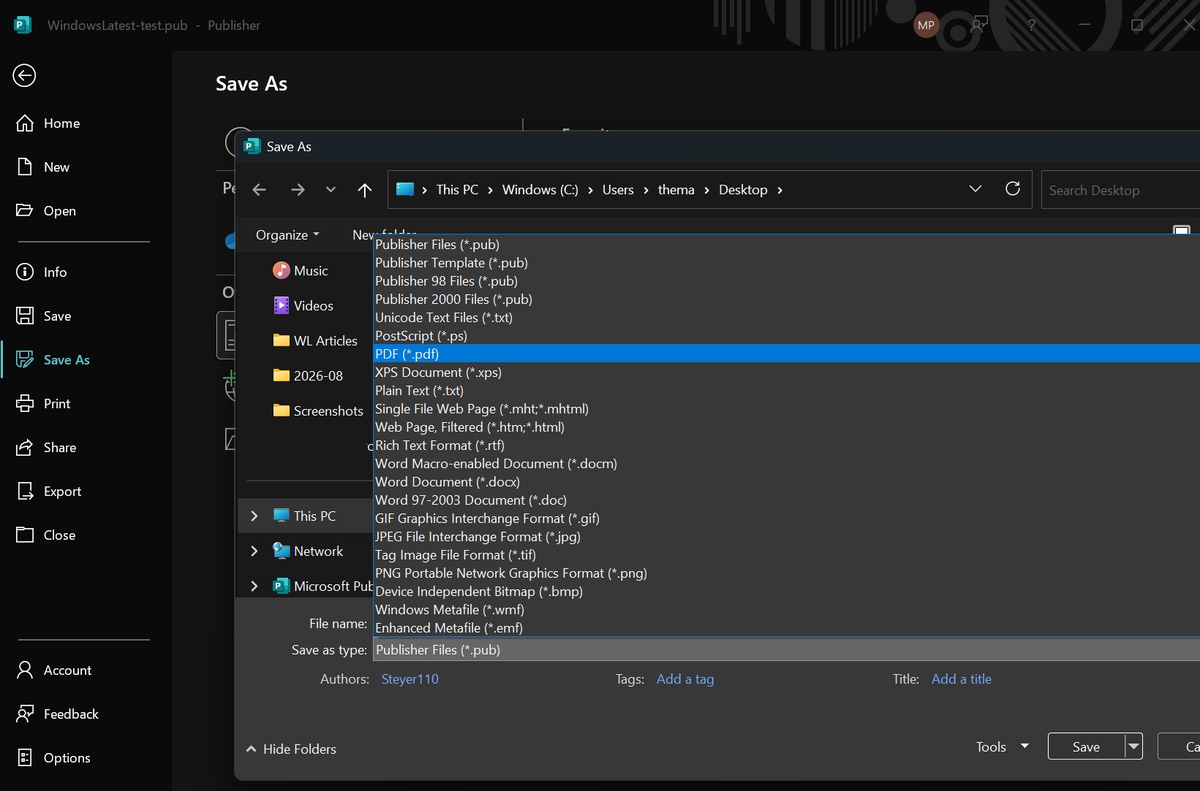Image resolution: width=1200 pixels, height=791 pixels.
Task: Open the WL Articles folder
Action: click(x=315, y=341)
